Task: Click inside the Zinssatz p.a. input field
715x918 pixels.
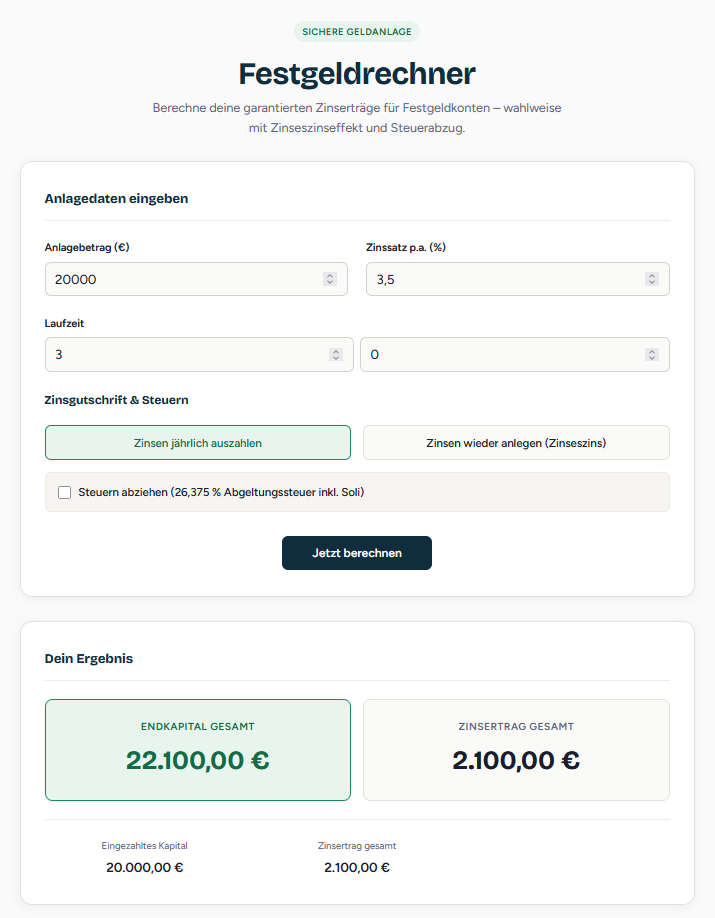Action: pyautogui.click(x=500, y=279)
